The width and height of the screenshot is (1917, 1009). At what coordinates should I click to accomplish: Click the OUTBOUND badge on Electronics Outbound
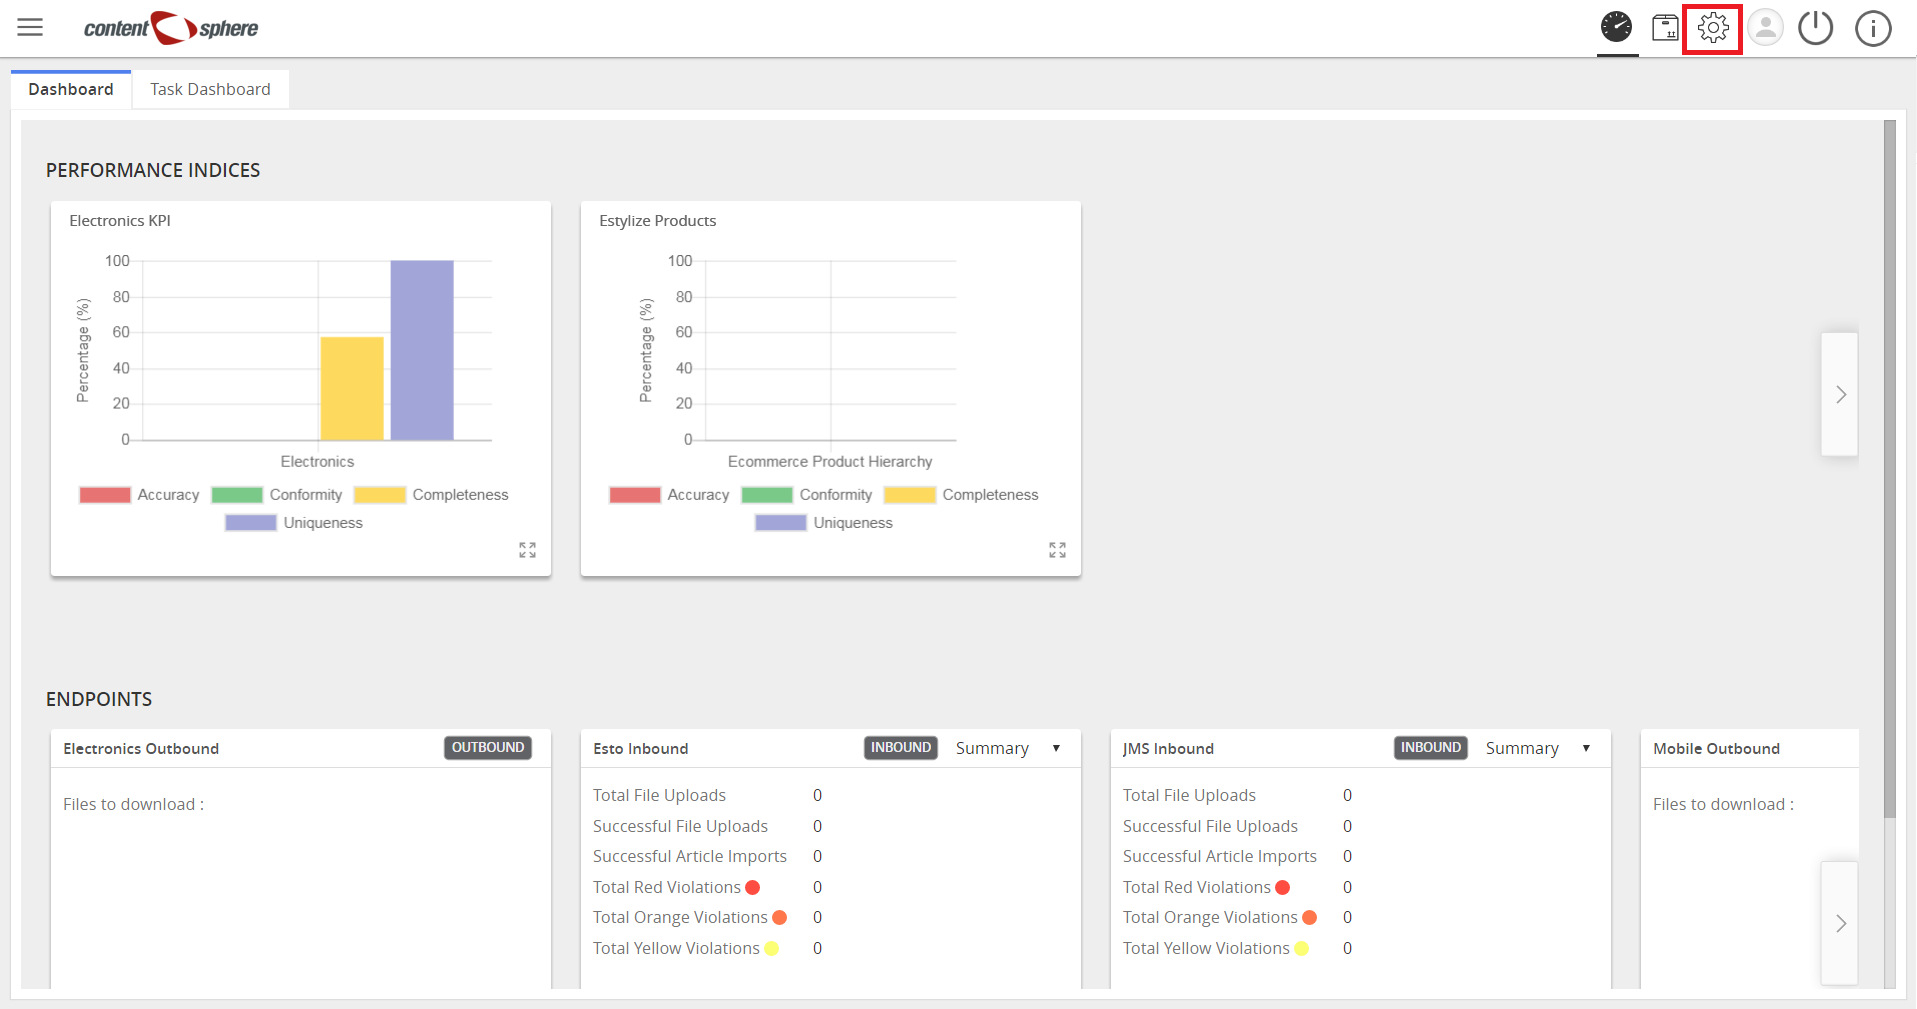(488, 747)
